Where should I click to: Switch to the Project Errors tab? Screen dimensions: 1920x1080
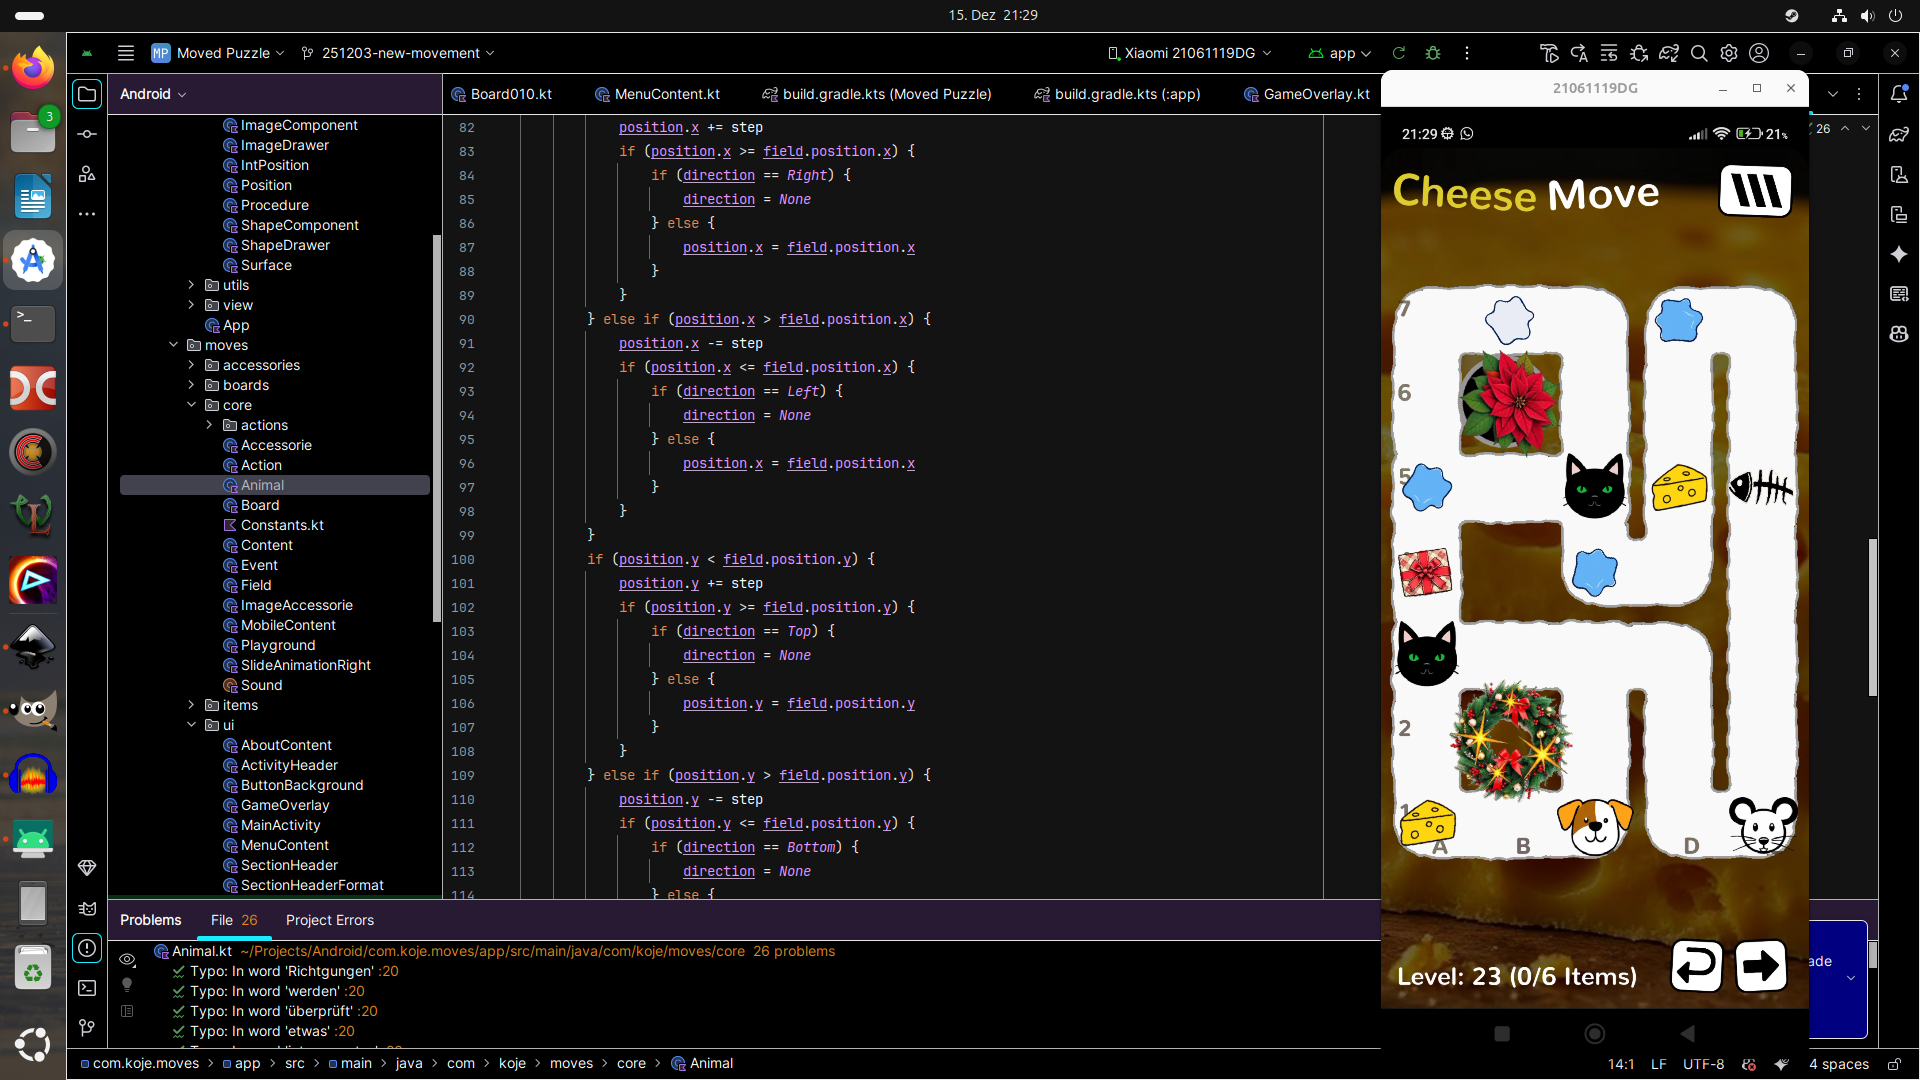point(329,920)
